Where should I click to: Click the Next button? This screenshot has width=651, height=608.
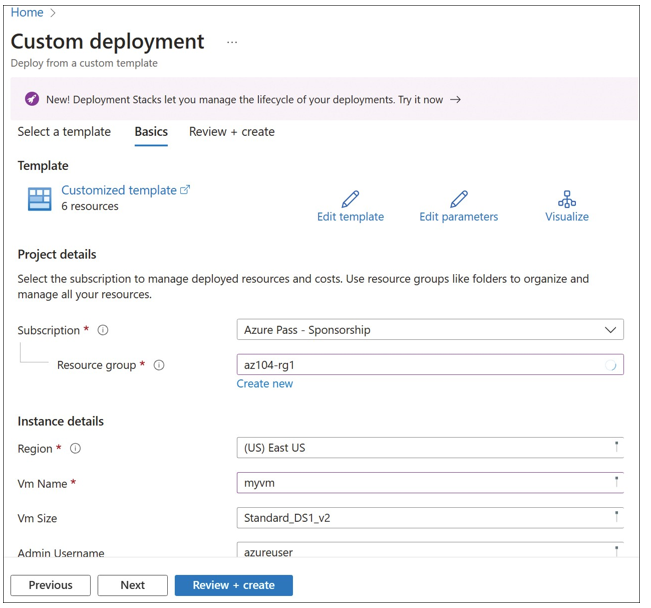click(132, 585)
